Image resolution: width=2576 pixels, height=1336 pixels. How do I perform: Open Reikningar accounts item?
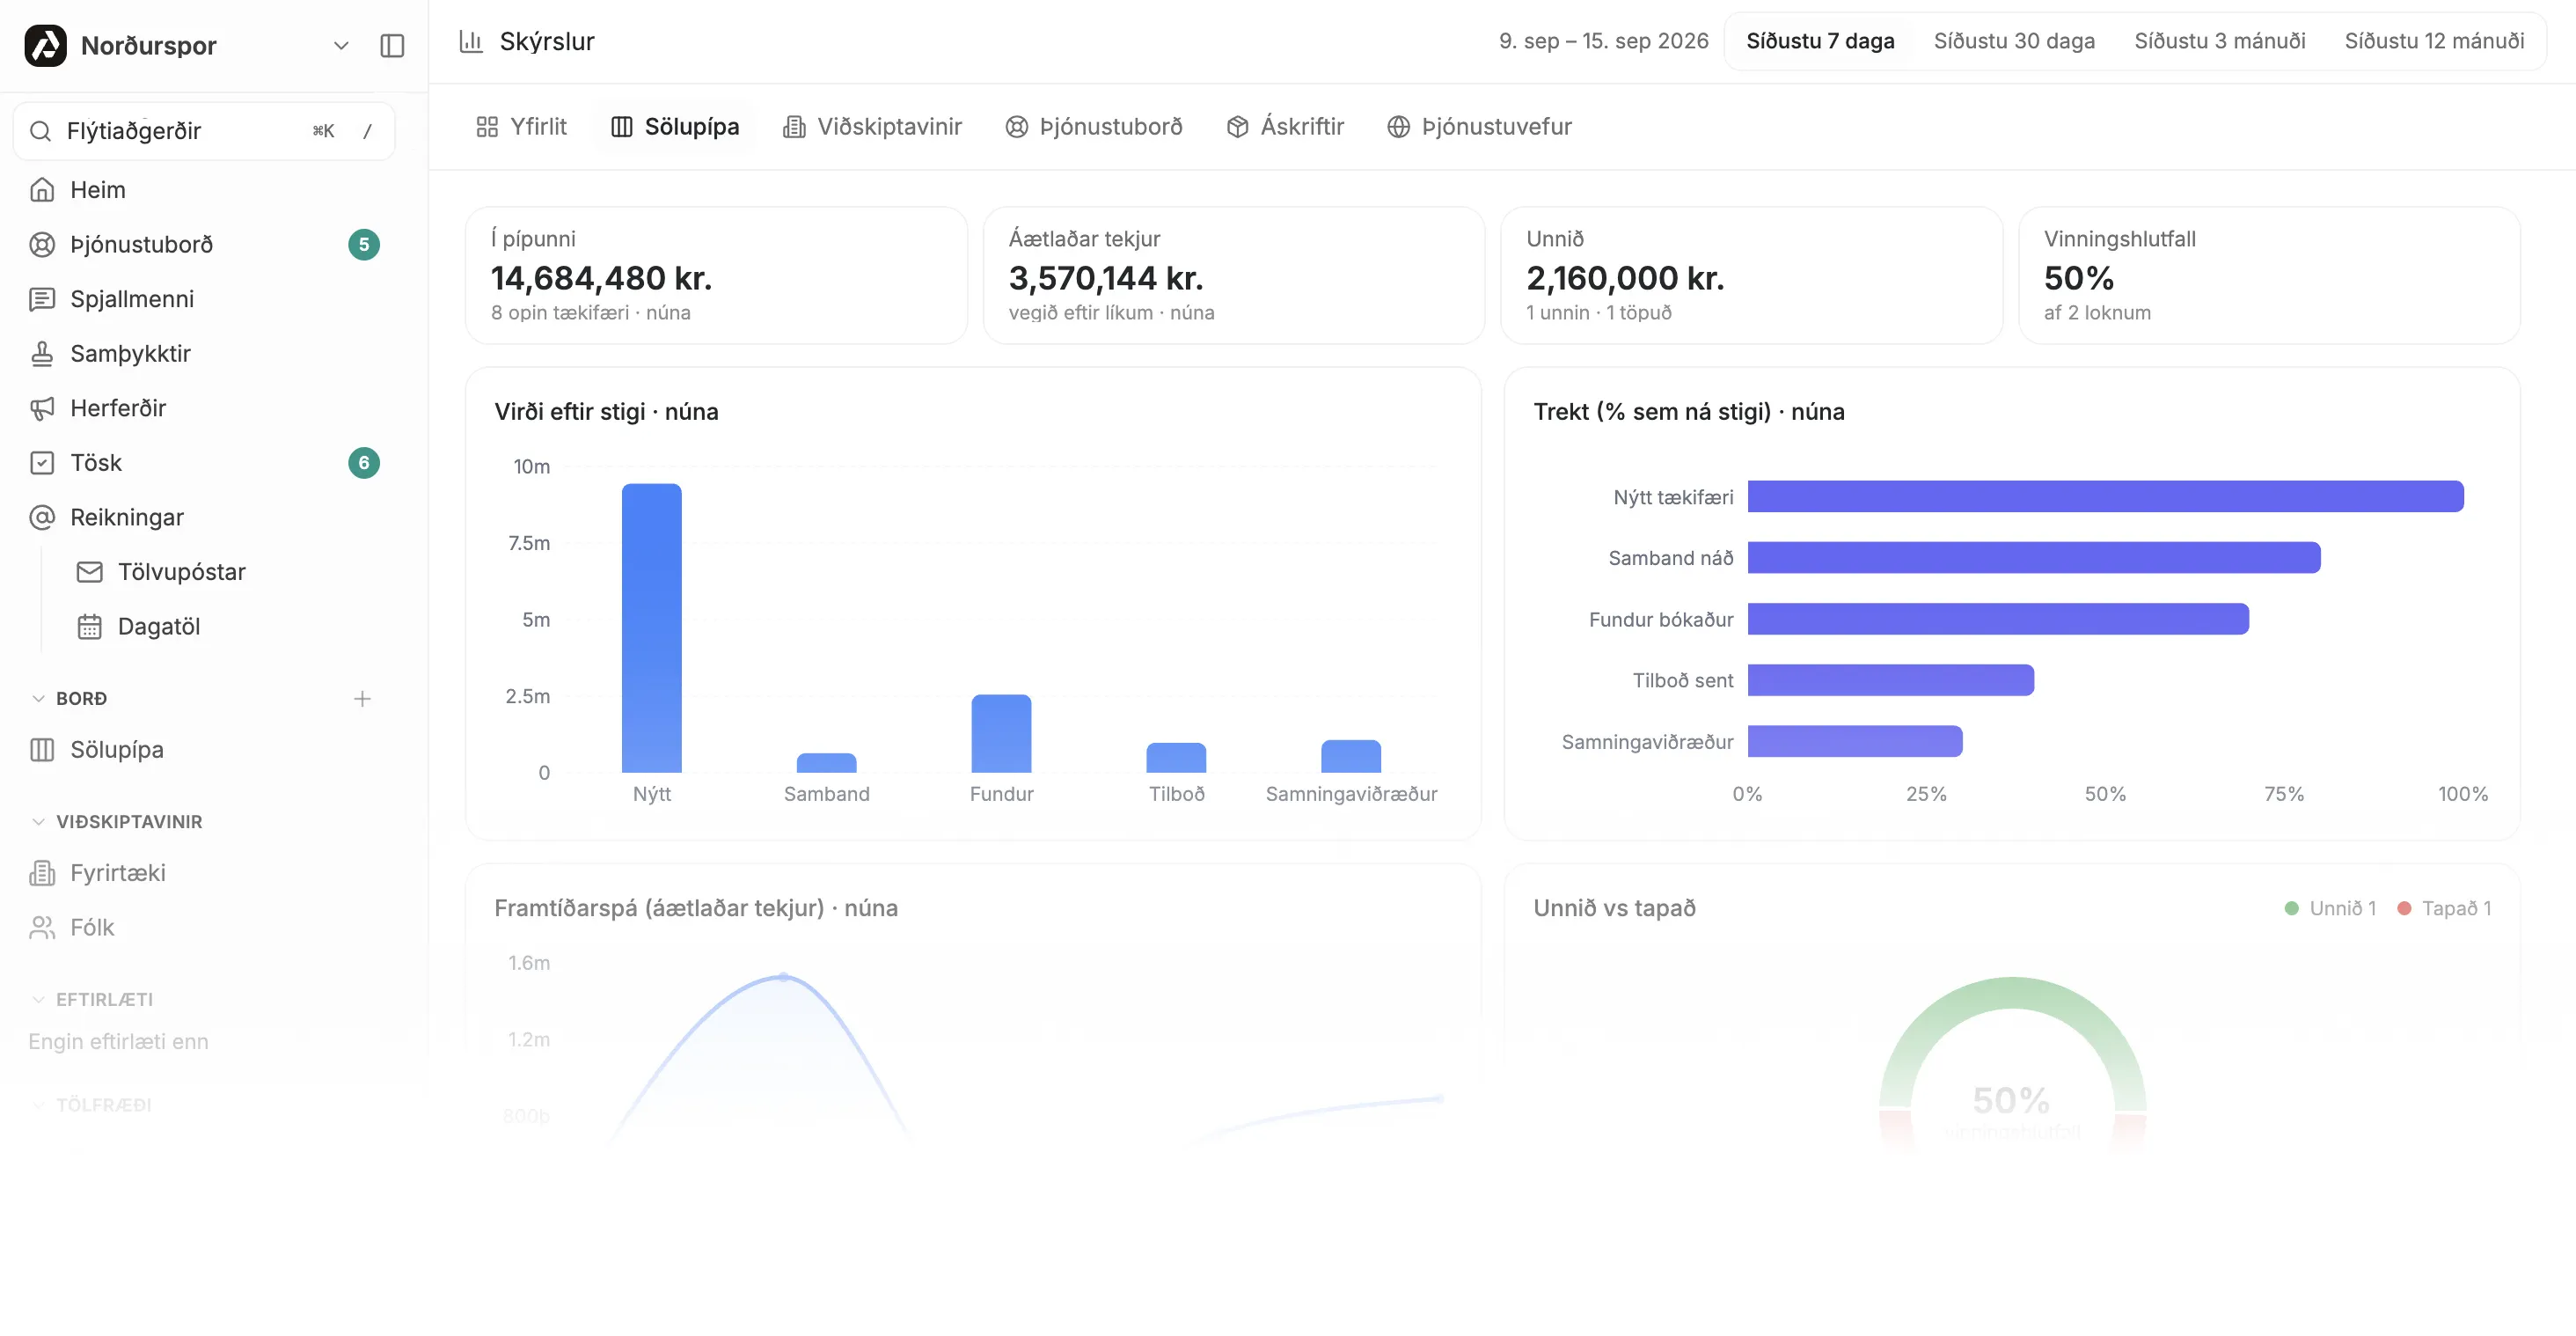tap(204, 517)
